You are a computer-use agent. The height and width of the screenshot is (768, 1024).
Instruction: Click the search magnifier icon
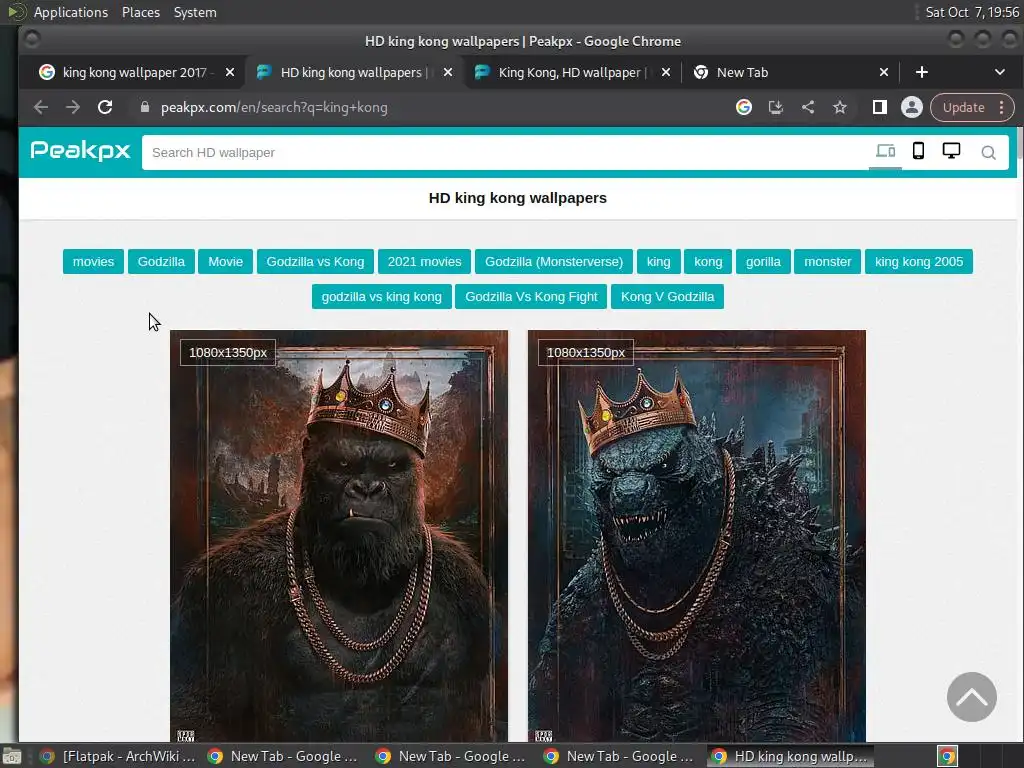(x=989, y=153)
